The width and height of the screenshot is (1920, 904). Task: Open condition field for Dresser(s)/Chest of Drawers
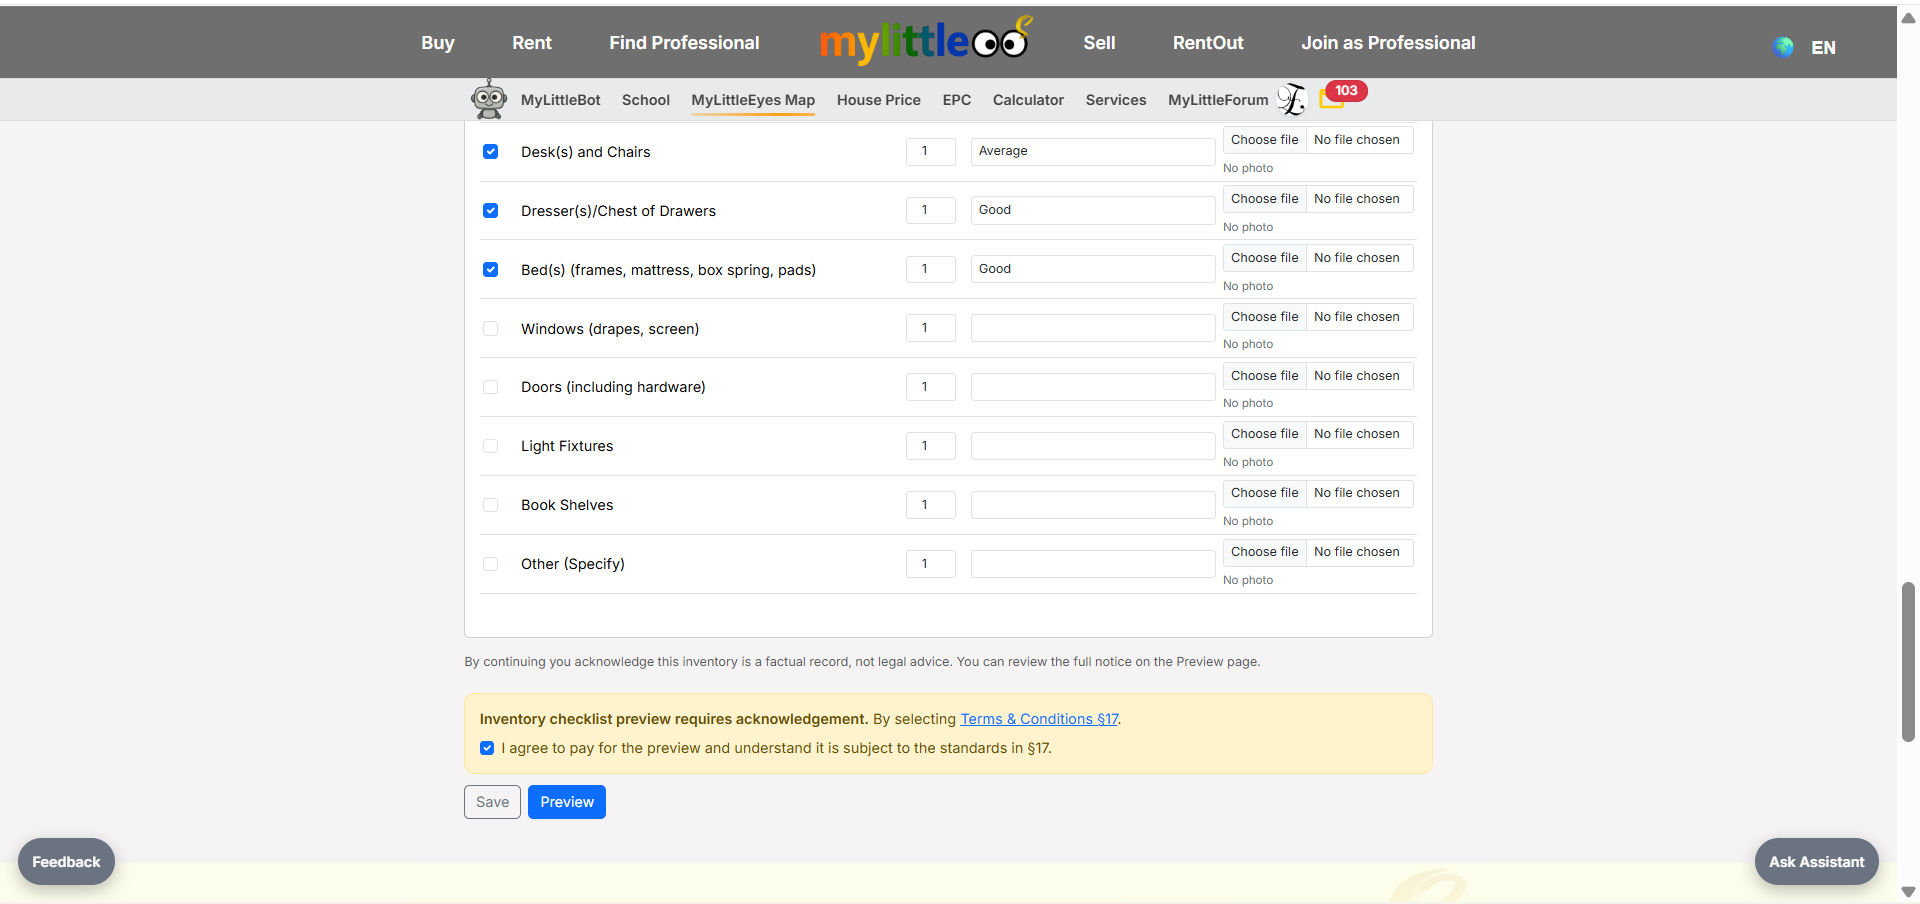[x=1092, y=210]
